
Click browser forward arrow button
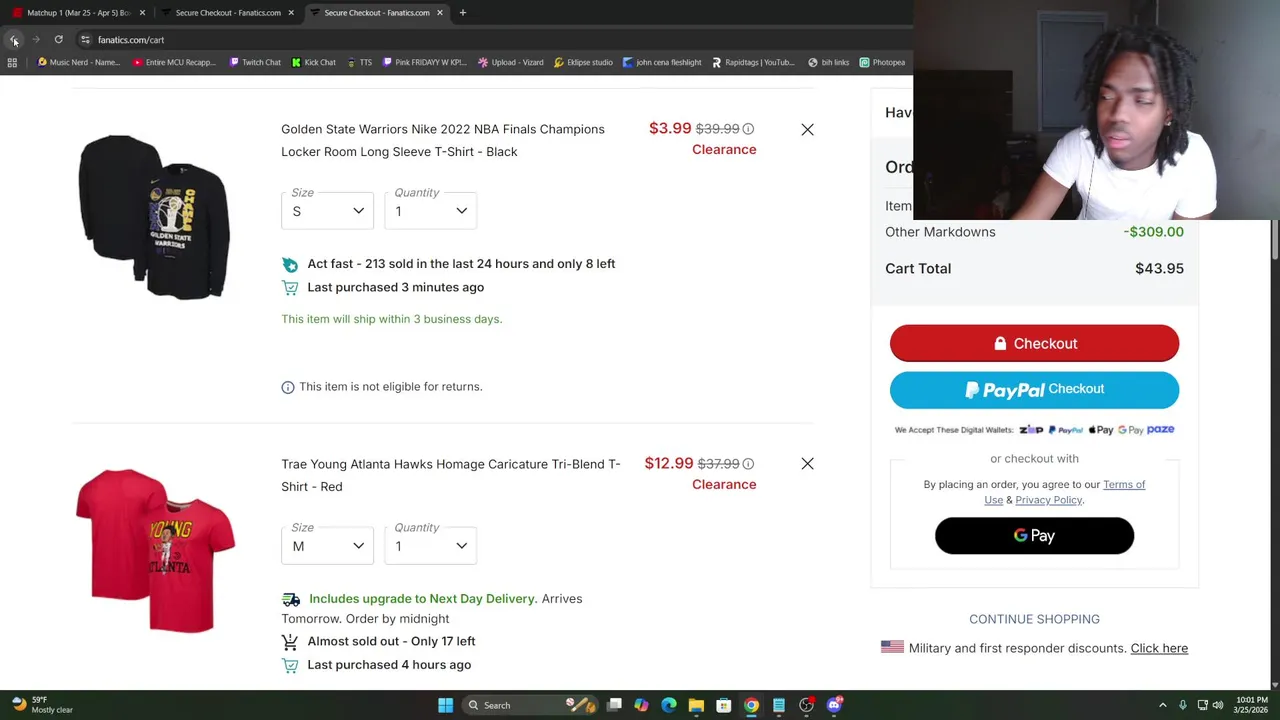pos(36,40)
